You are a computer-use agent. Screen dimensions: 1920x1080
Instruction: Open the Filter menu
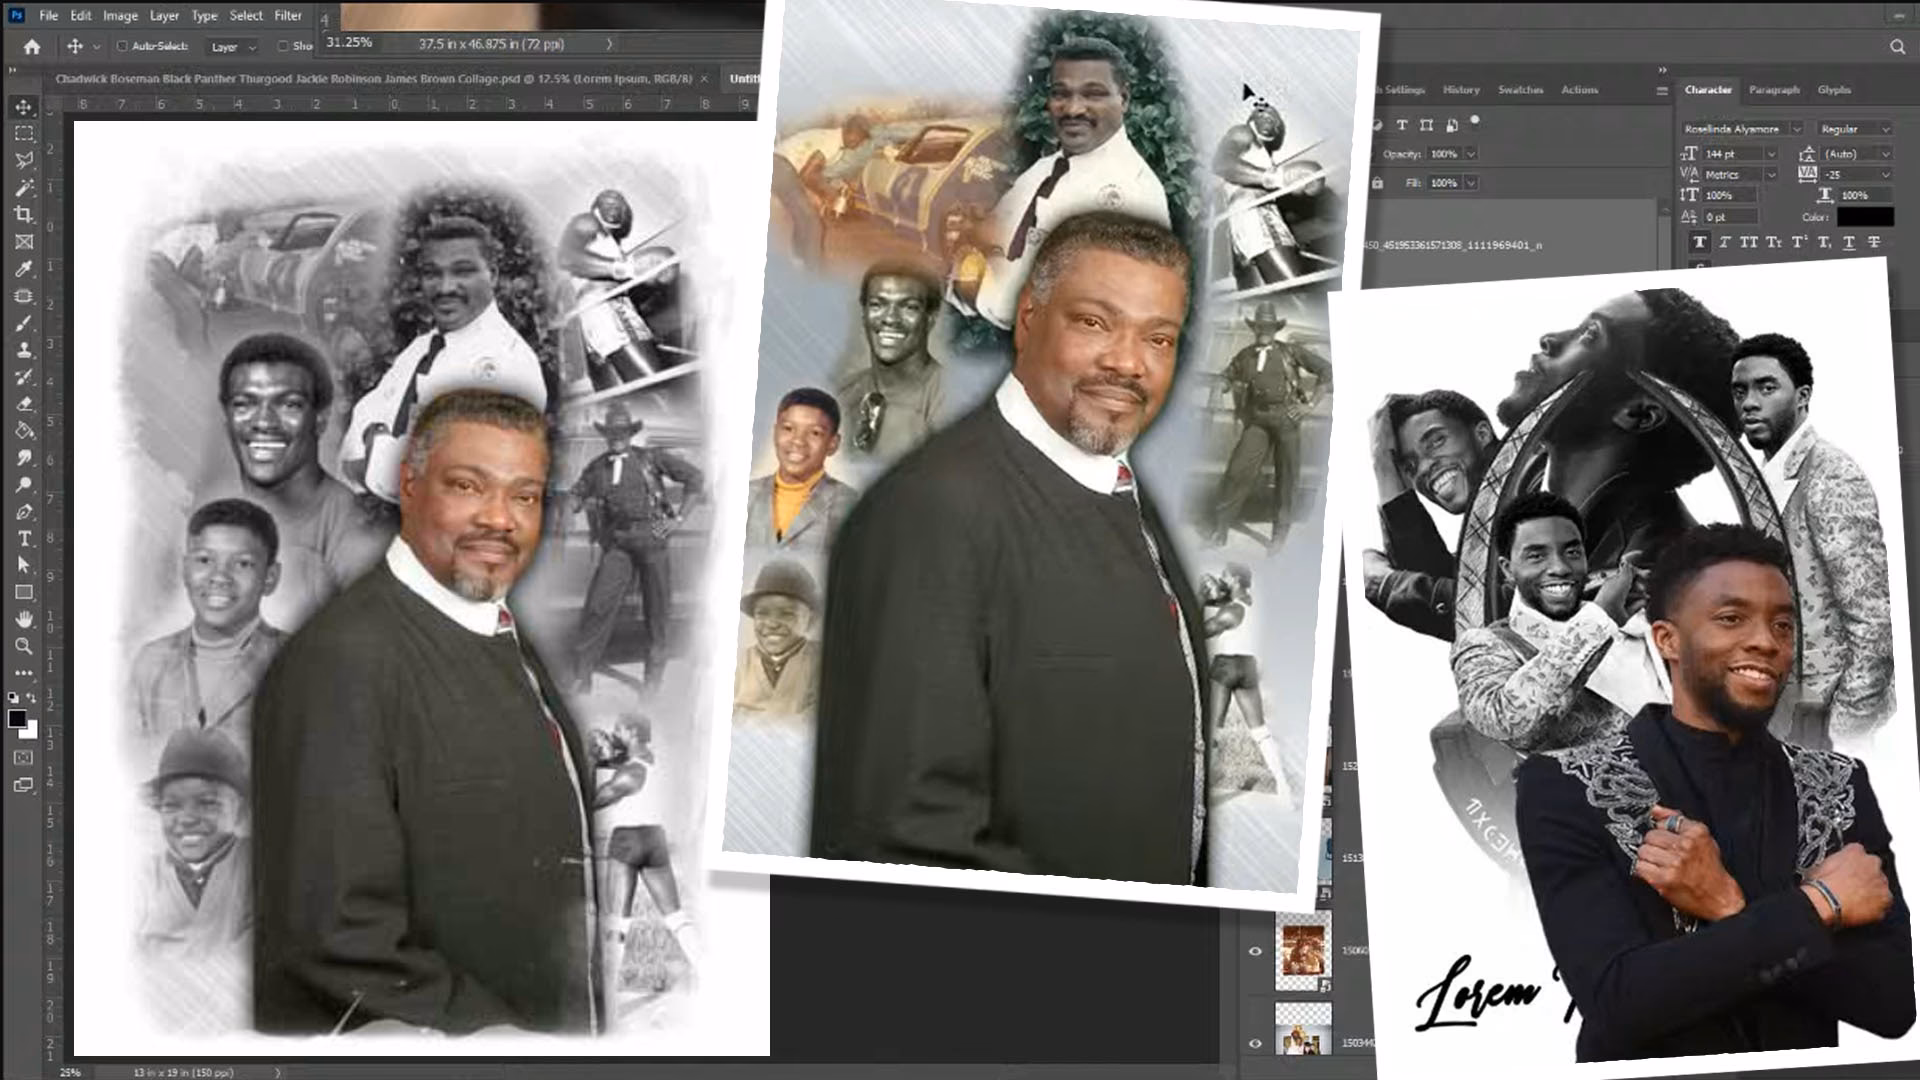pos(287,16)
